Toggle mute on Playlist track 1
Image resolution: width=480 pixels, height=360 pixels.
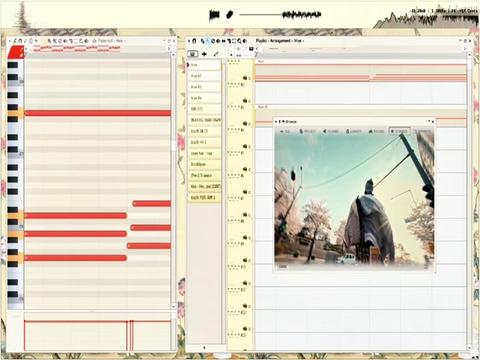coord(245,78)
